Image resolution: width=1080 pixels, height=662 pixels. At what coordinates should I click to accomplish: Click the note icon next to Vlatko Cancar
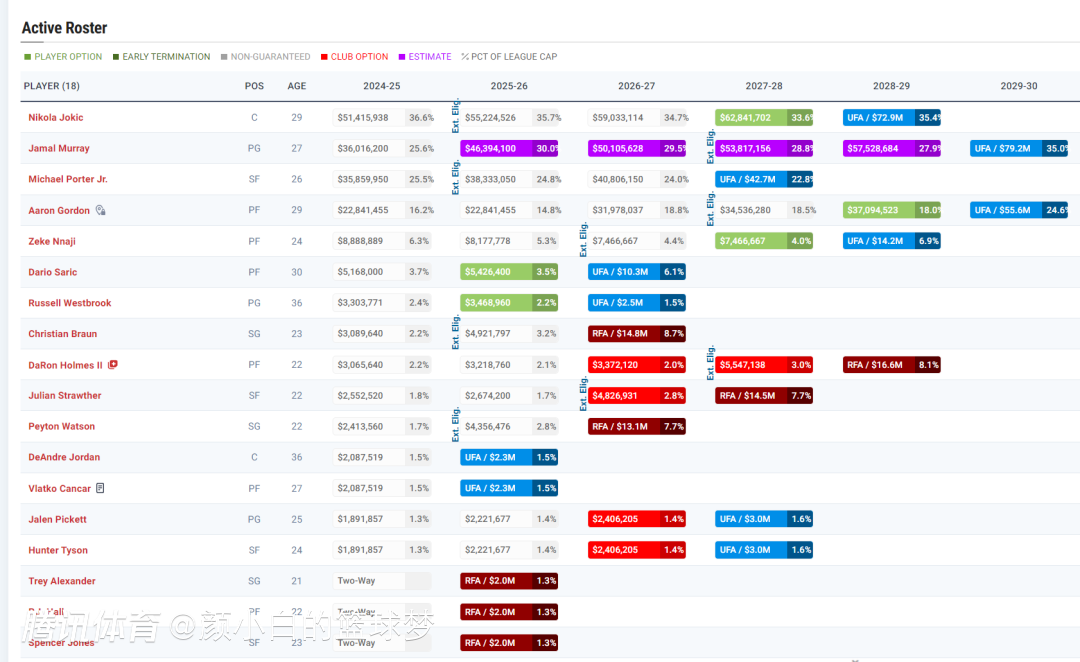(x=100, y=488)
